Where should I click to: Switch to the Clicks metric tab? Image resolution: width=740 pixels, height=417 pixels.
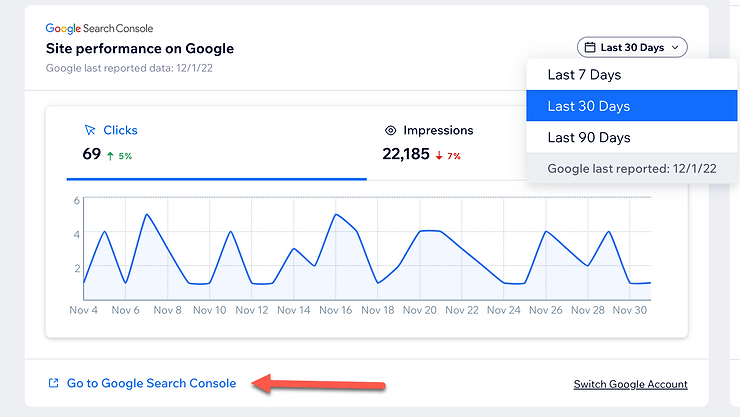[x=217, y=143]
